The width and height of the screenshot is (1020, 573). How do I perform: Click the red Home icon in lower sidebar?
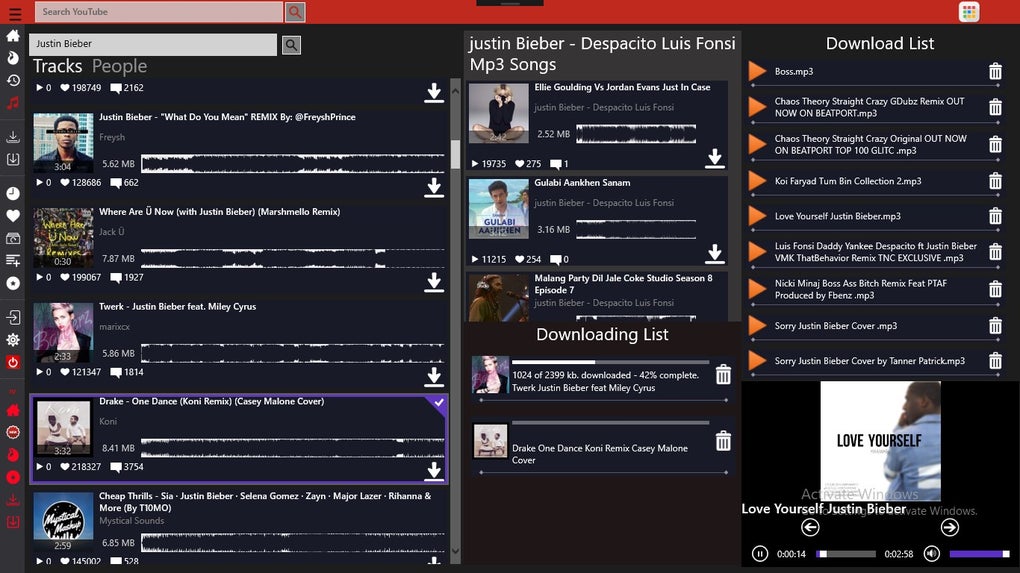13,410
